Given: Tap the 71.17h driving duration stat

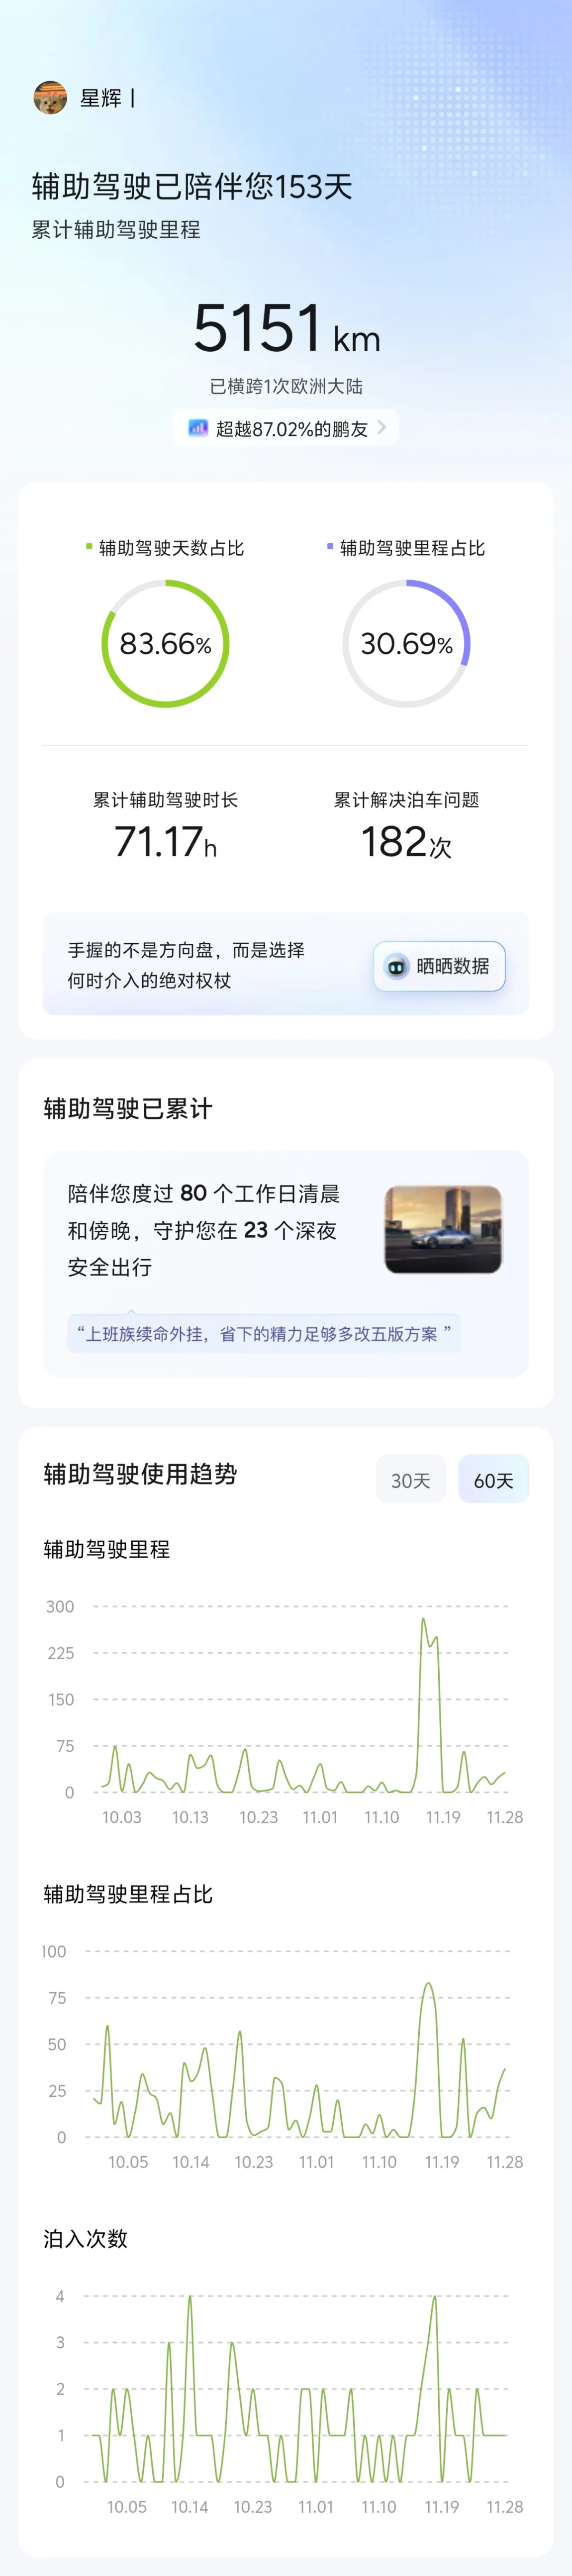Looking at the screenshot, I should pyautogui.click(x=165, y=842).
